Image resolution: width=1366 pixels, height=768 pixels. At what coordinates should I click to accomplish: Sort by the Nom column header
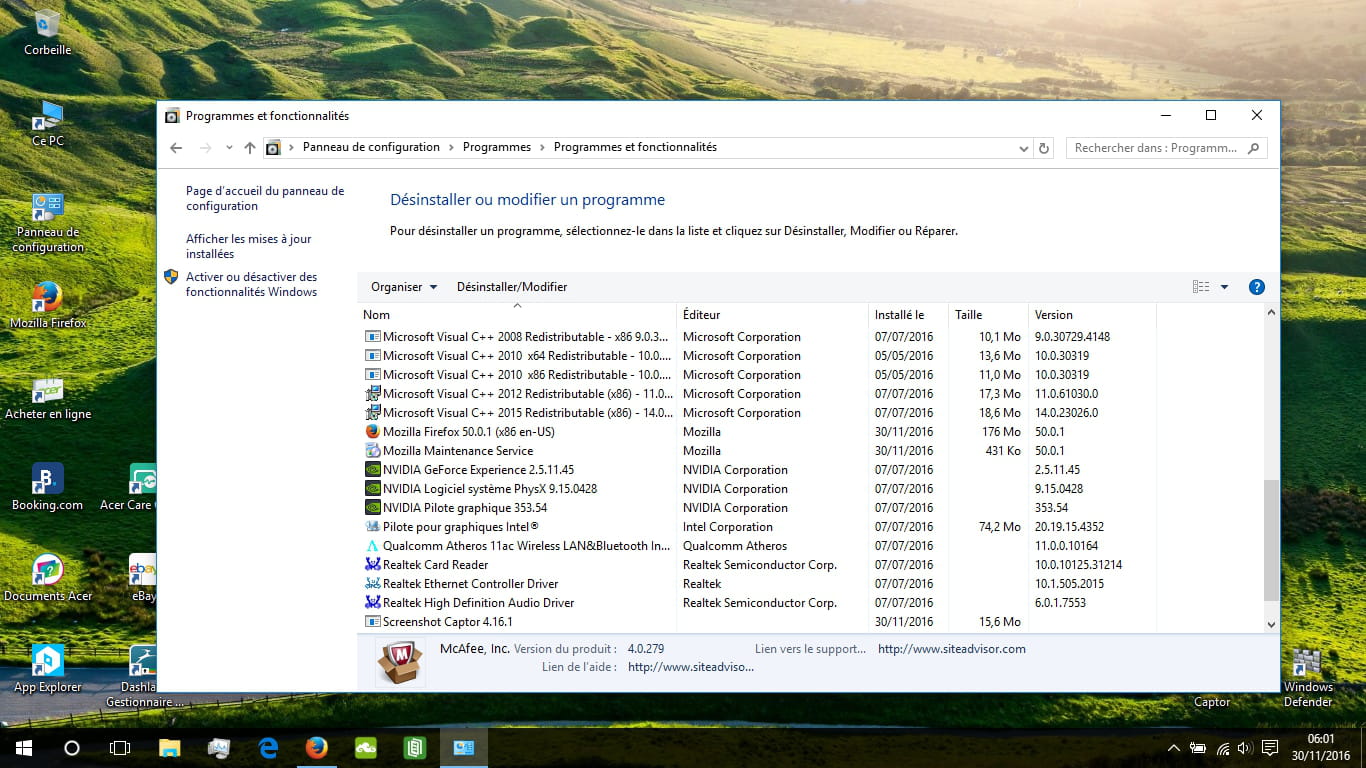pyautogui.click(x=517, y=315)
